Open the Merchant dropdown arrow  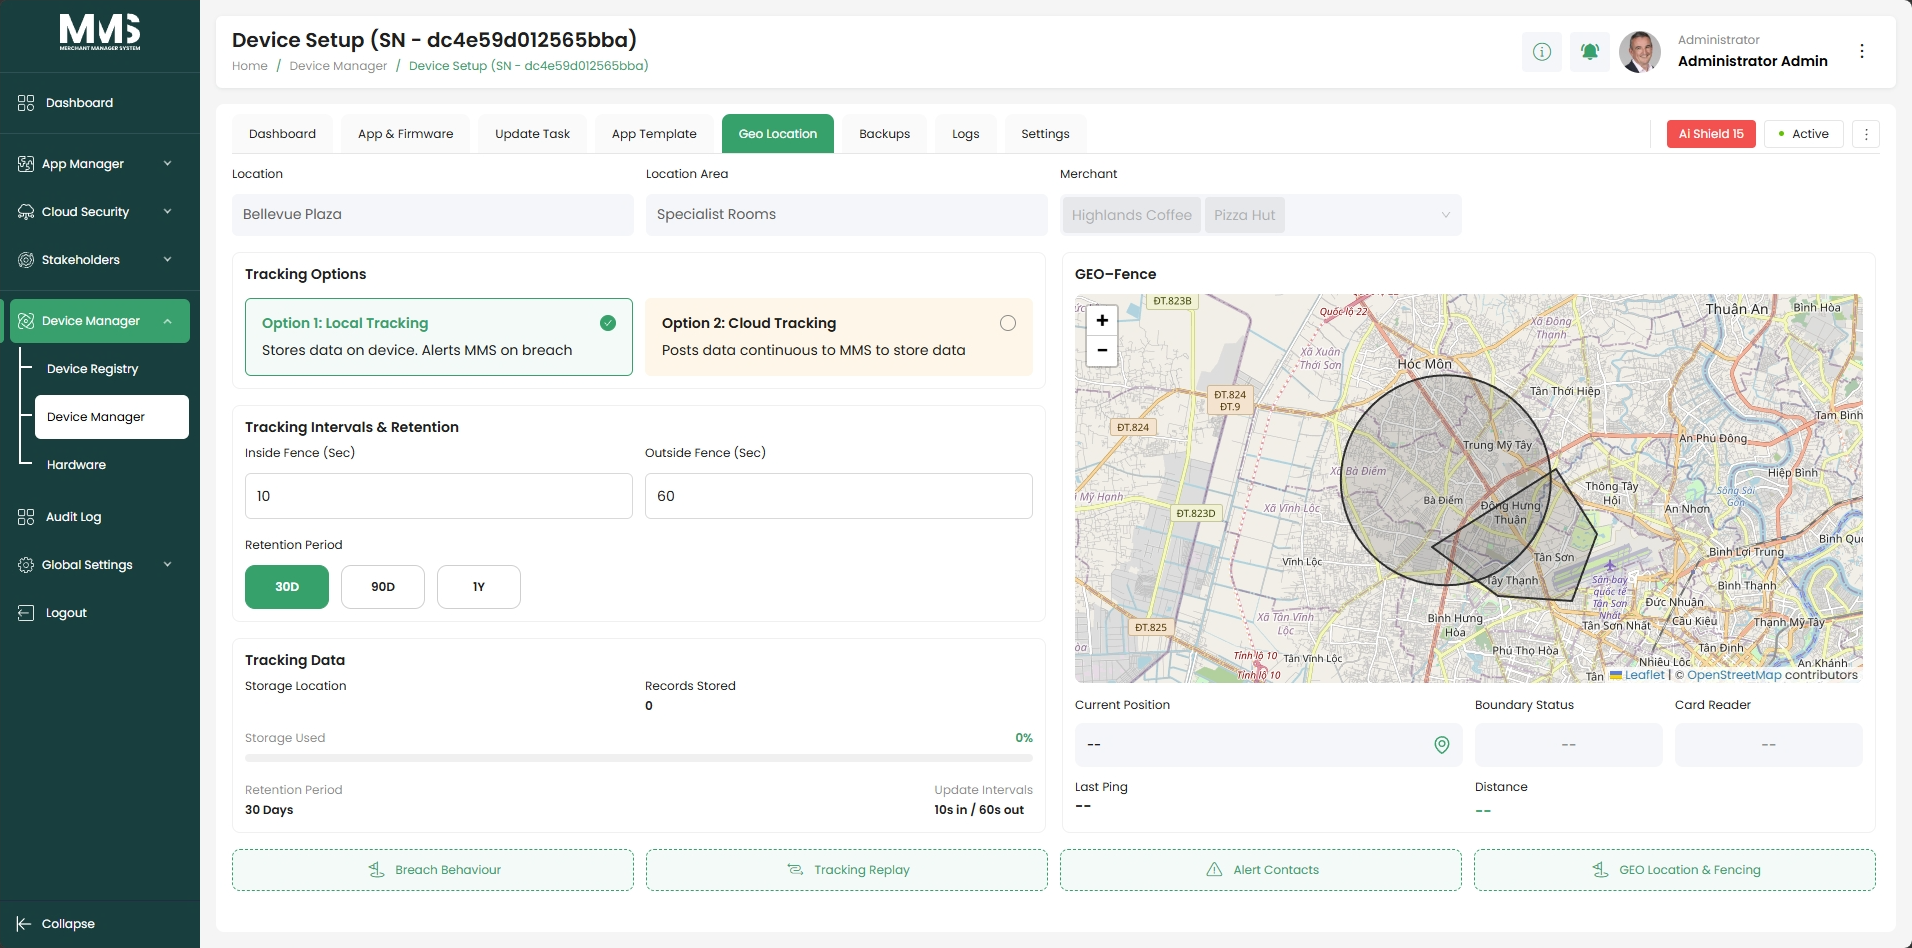click(1445, 215)
